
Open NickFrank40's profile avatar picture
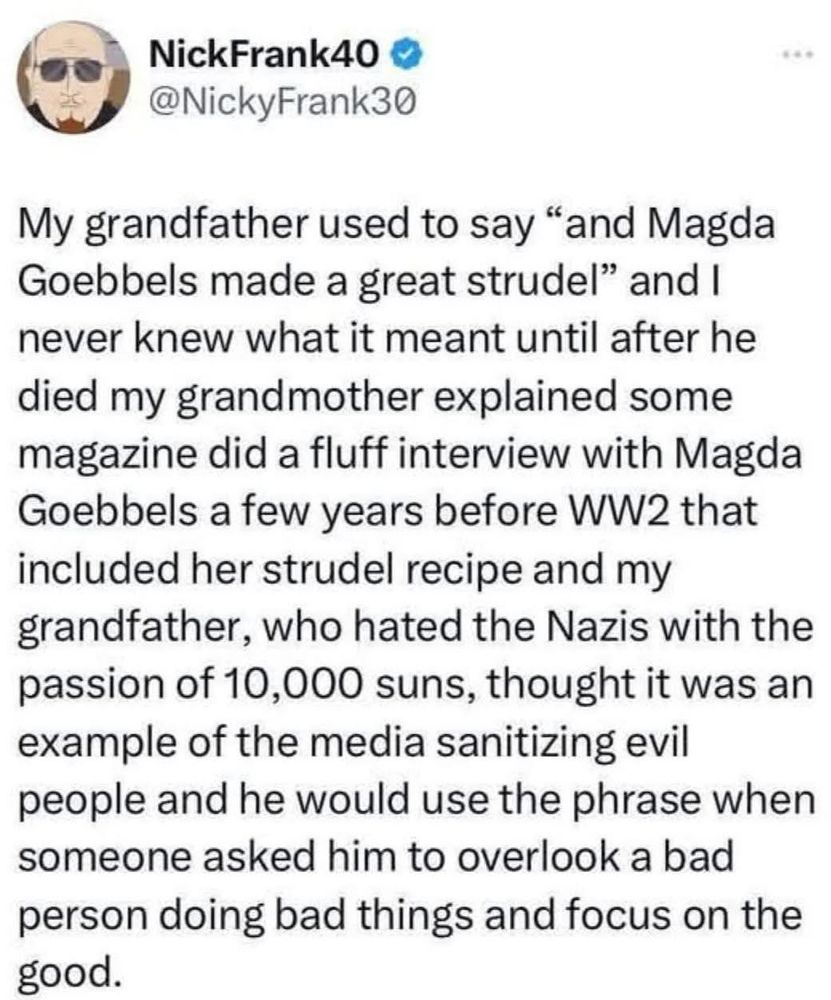[73, 78]
